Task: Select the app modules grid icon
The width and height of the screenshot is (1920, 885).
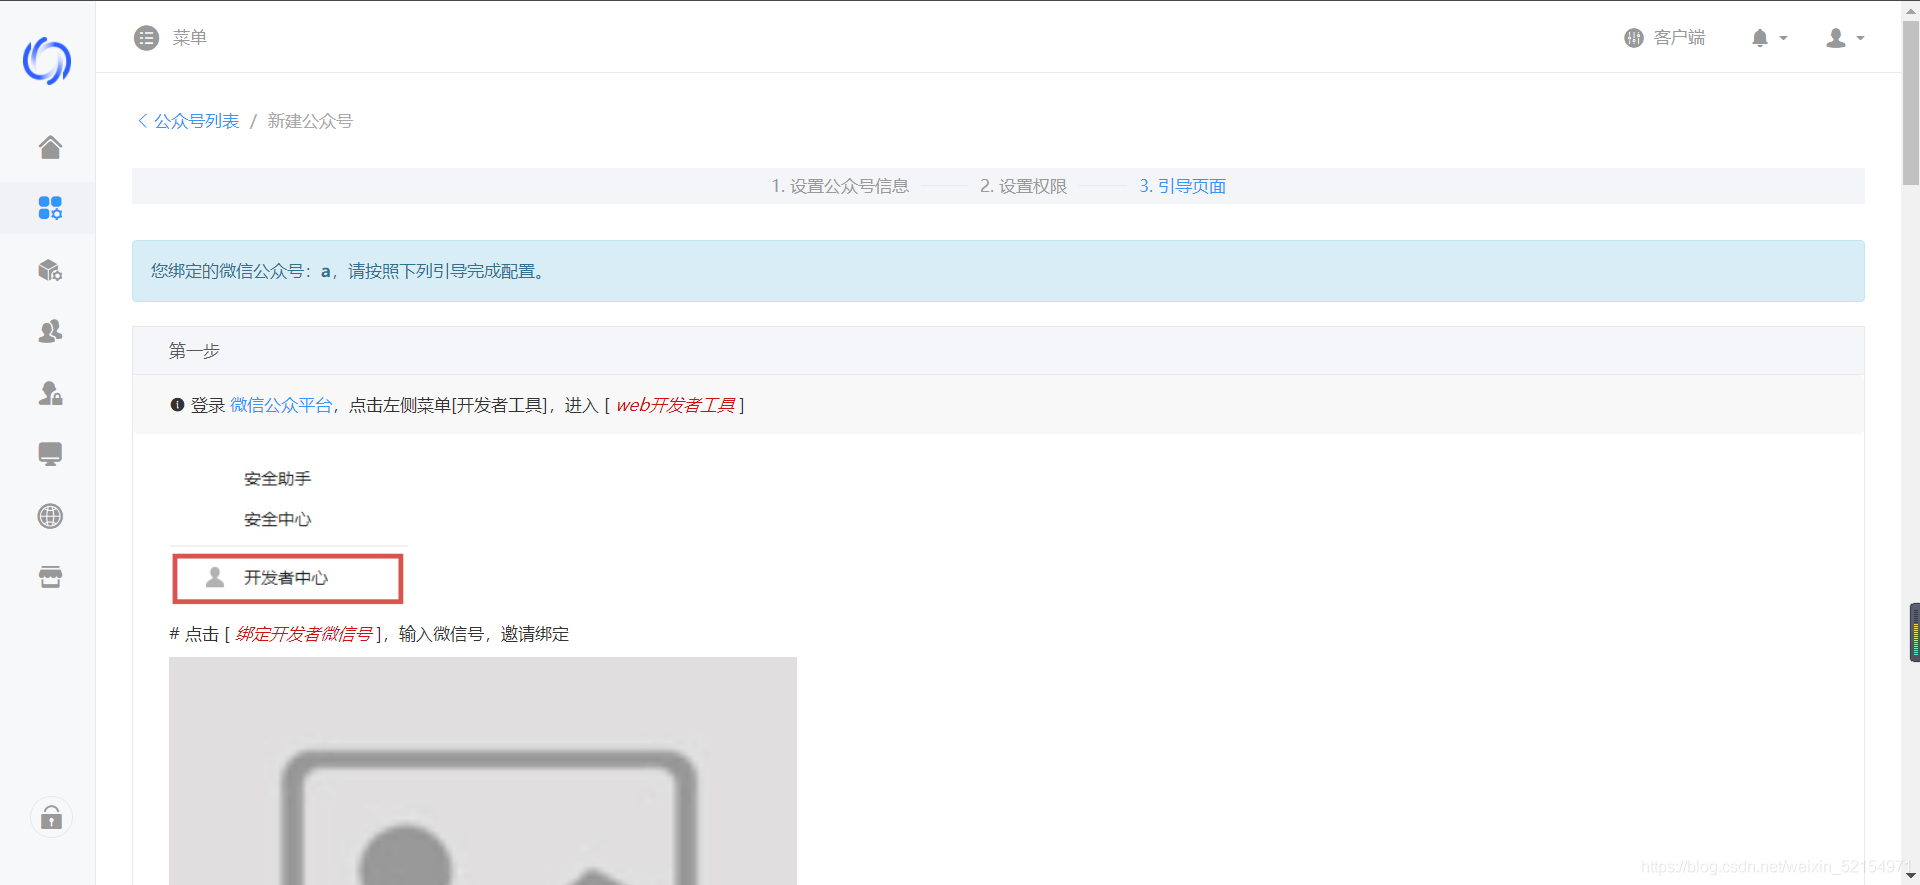Action: [x=50, y=208]
